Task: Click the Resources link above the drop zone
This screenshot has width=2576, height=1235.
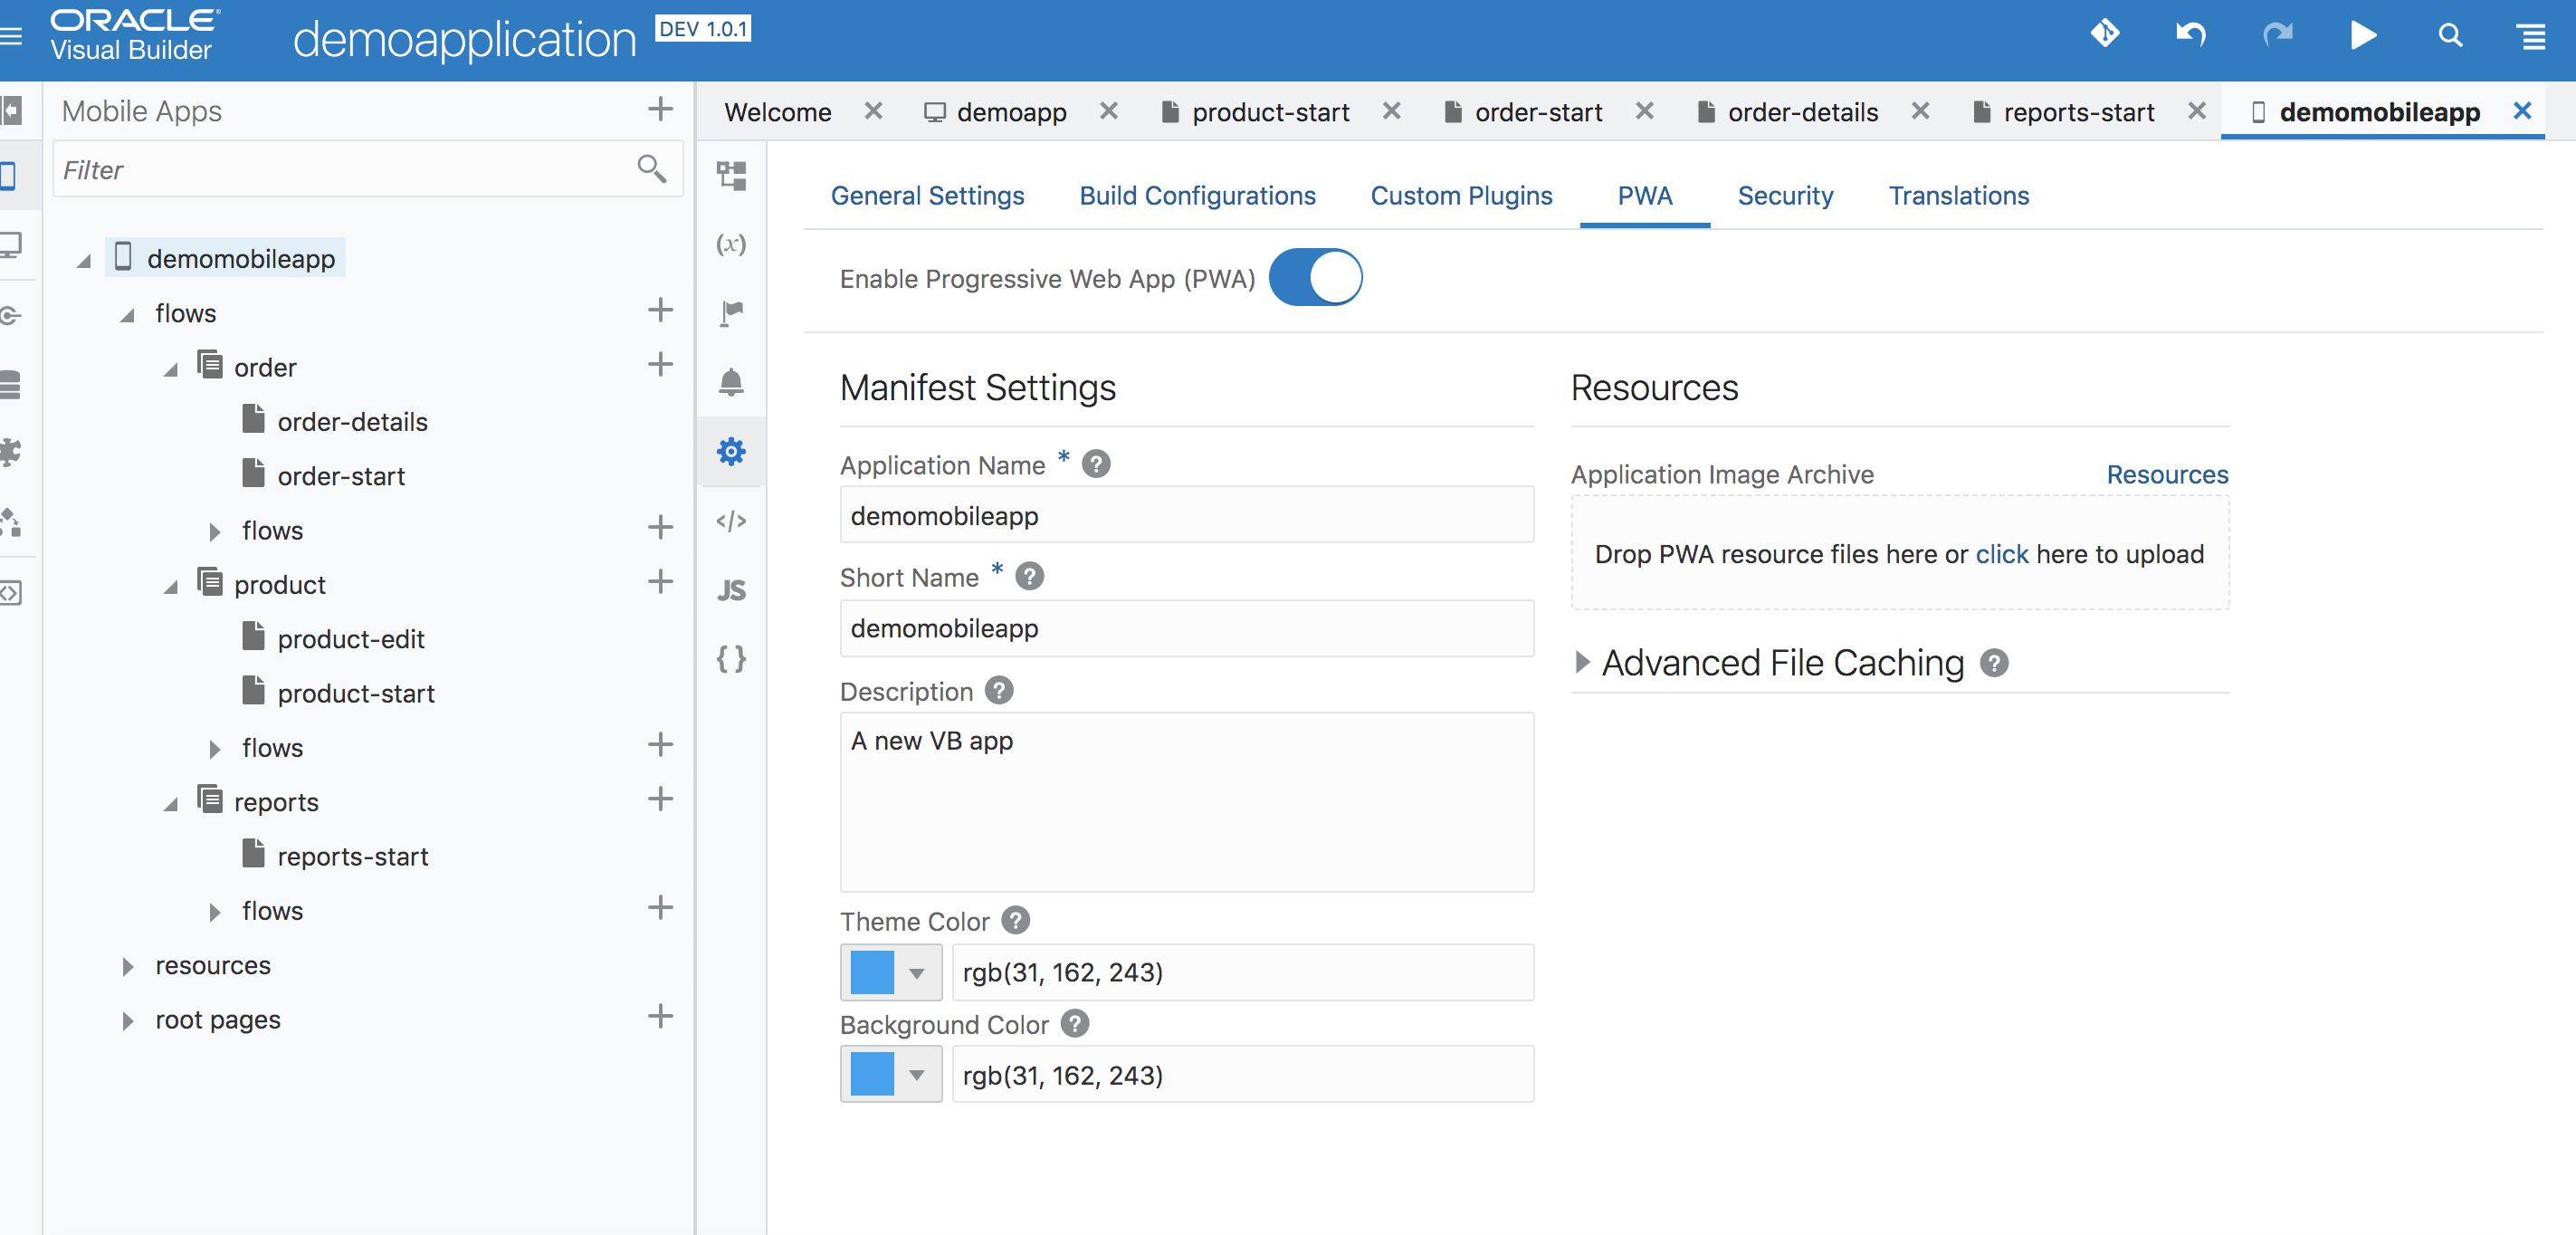Action: coord(2167,474)
